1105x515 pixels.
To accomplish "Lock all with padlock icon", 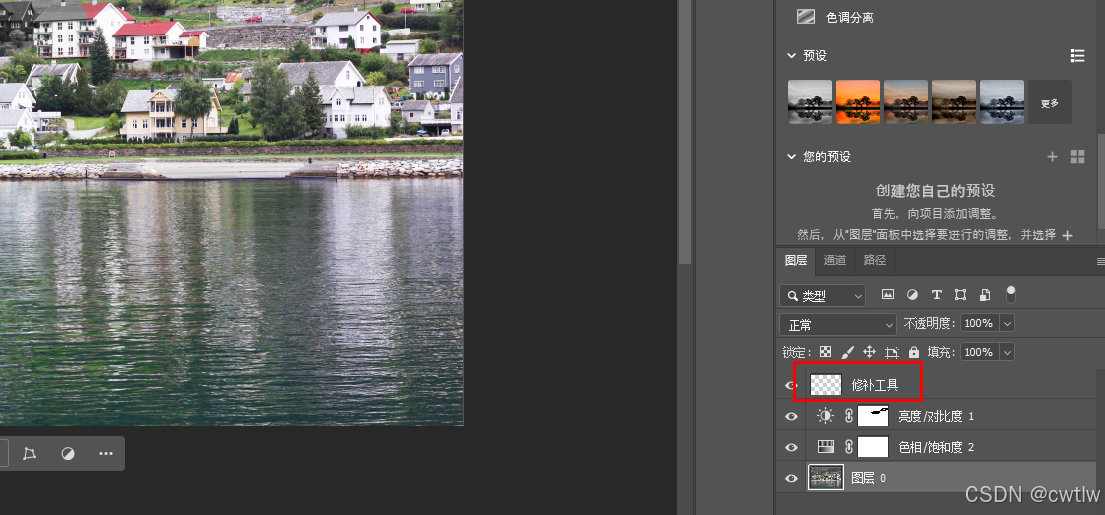I will click(x=914, y=352).
